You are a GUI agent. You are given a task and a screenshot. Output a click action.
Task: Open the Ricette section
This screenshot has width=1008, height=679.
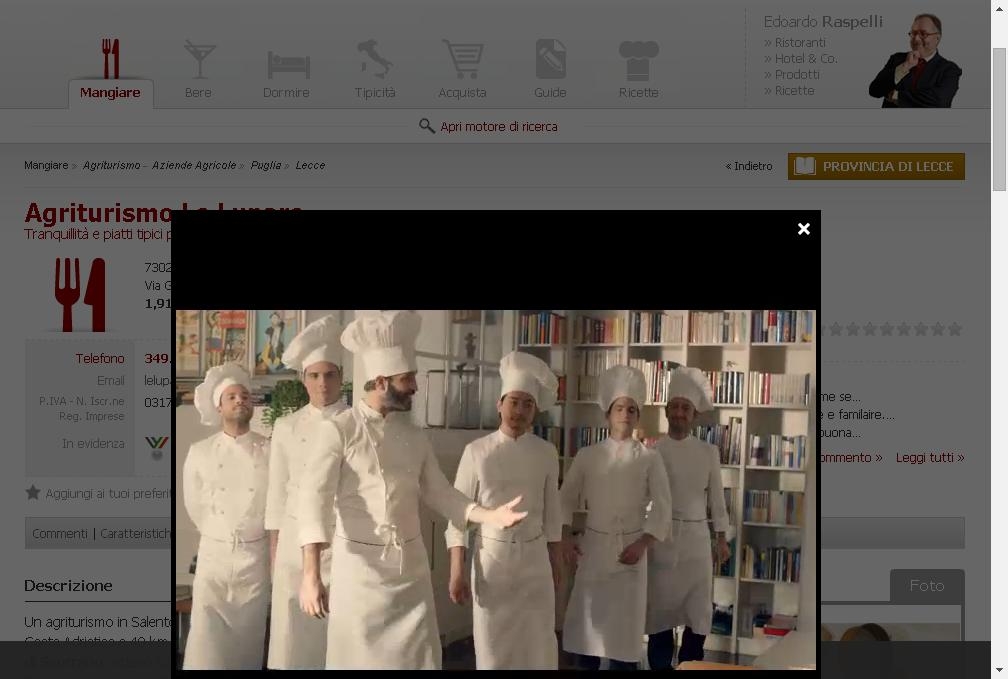(638, 93)
